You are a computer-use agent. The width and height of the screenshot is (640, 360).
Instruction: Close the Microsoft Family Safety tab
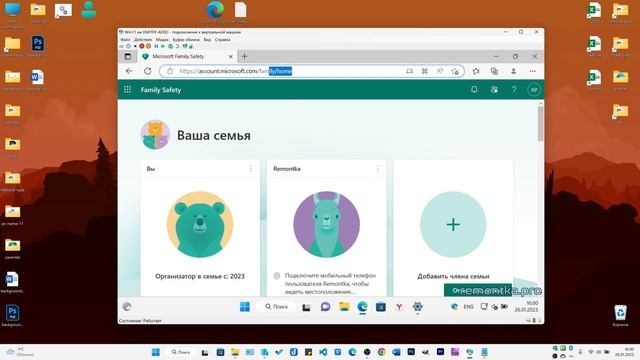(231, 57)
